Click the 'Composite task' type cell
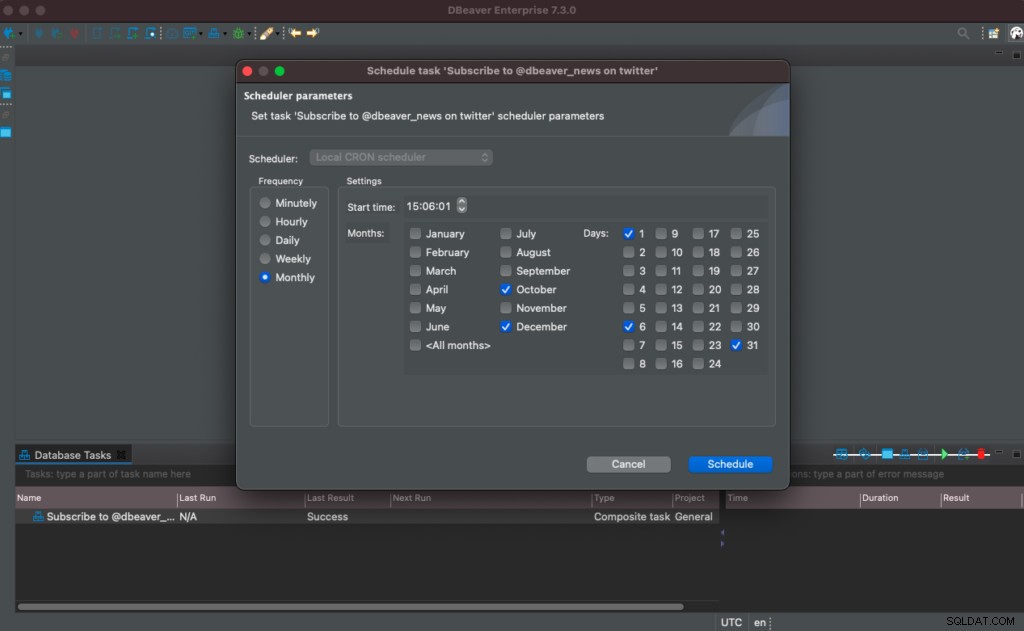 point(632,517)
